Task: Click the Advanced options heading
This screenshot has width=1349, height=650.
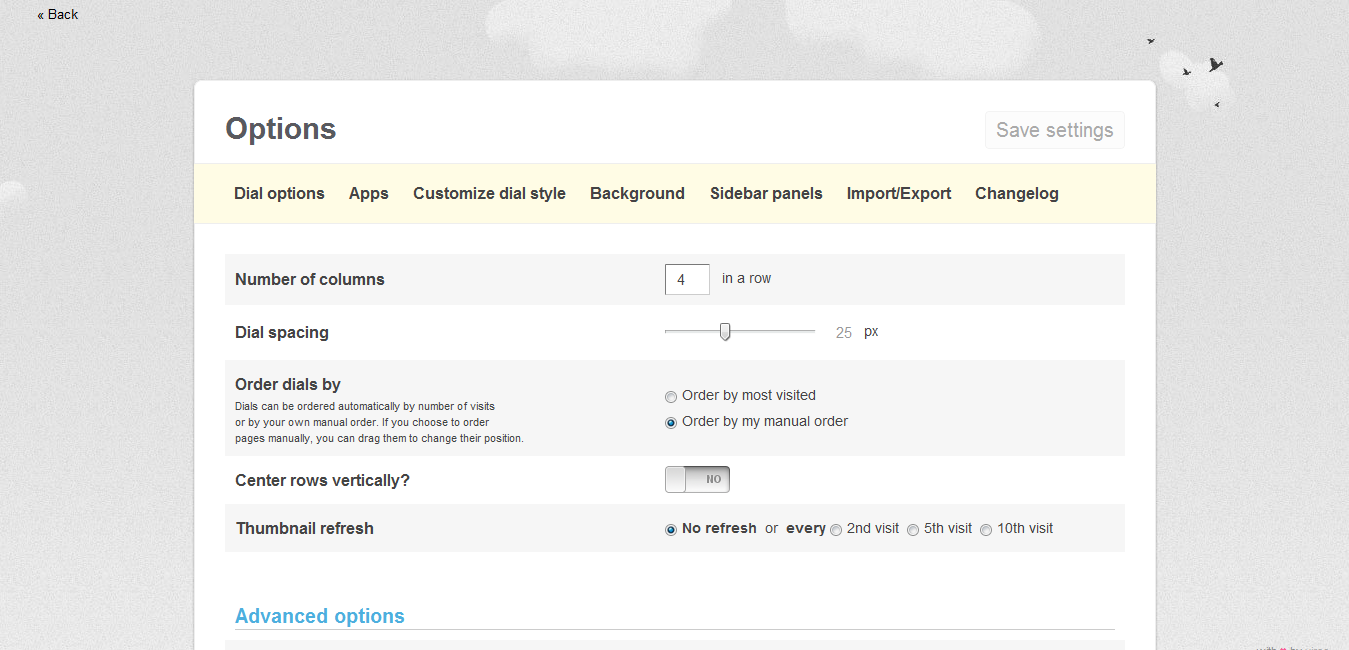Action: (x=319, y=616)
